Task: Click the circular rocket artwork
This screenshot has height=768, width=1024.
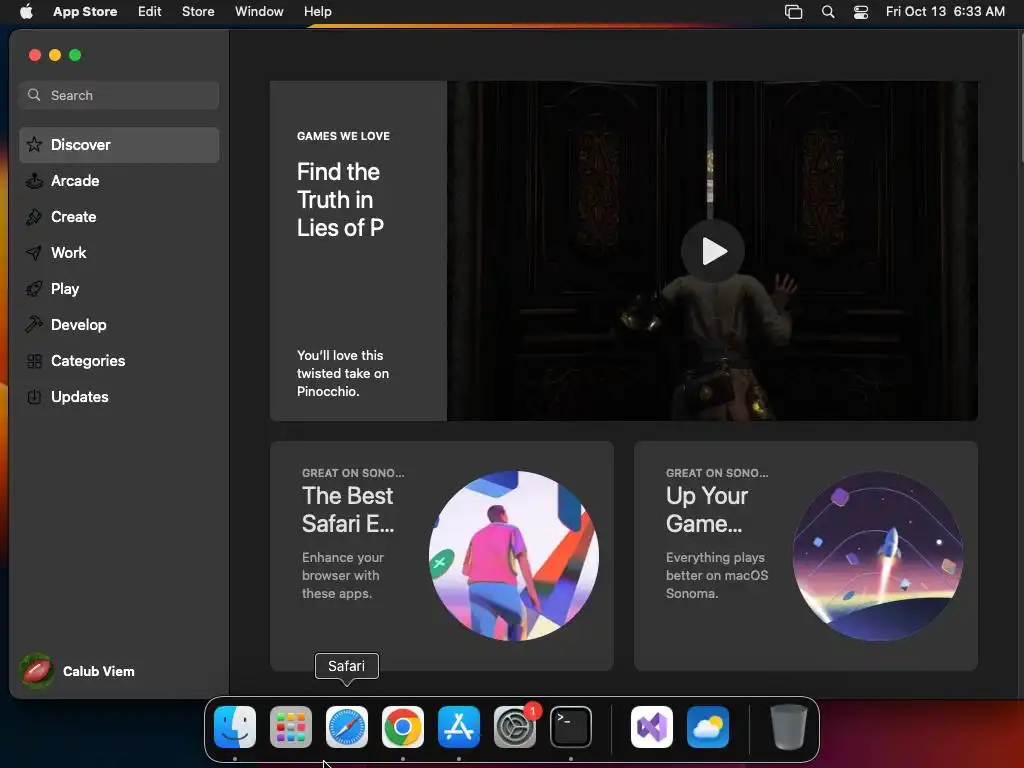Action: pos(878,556)
